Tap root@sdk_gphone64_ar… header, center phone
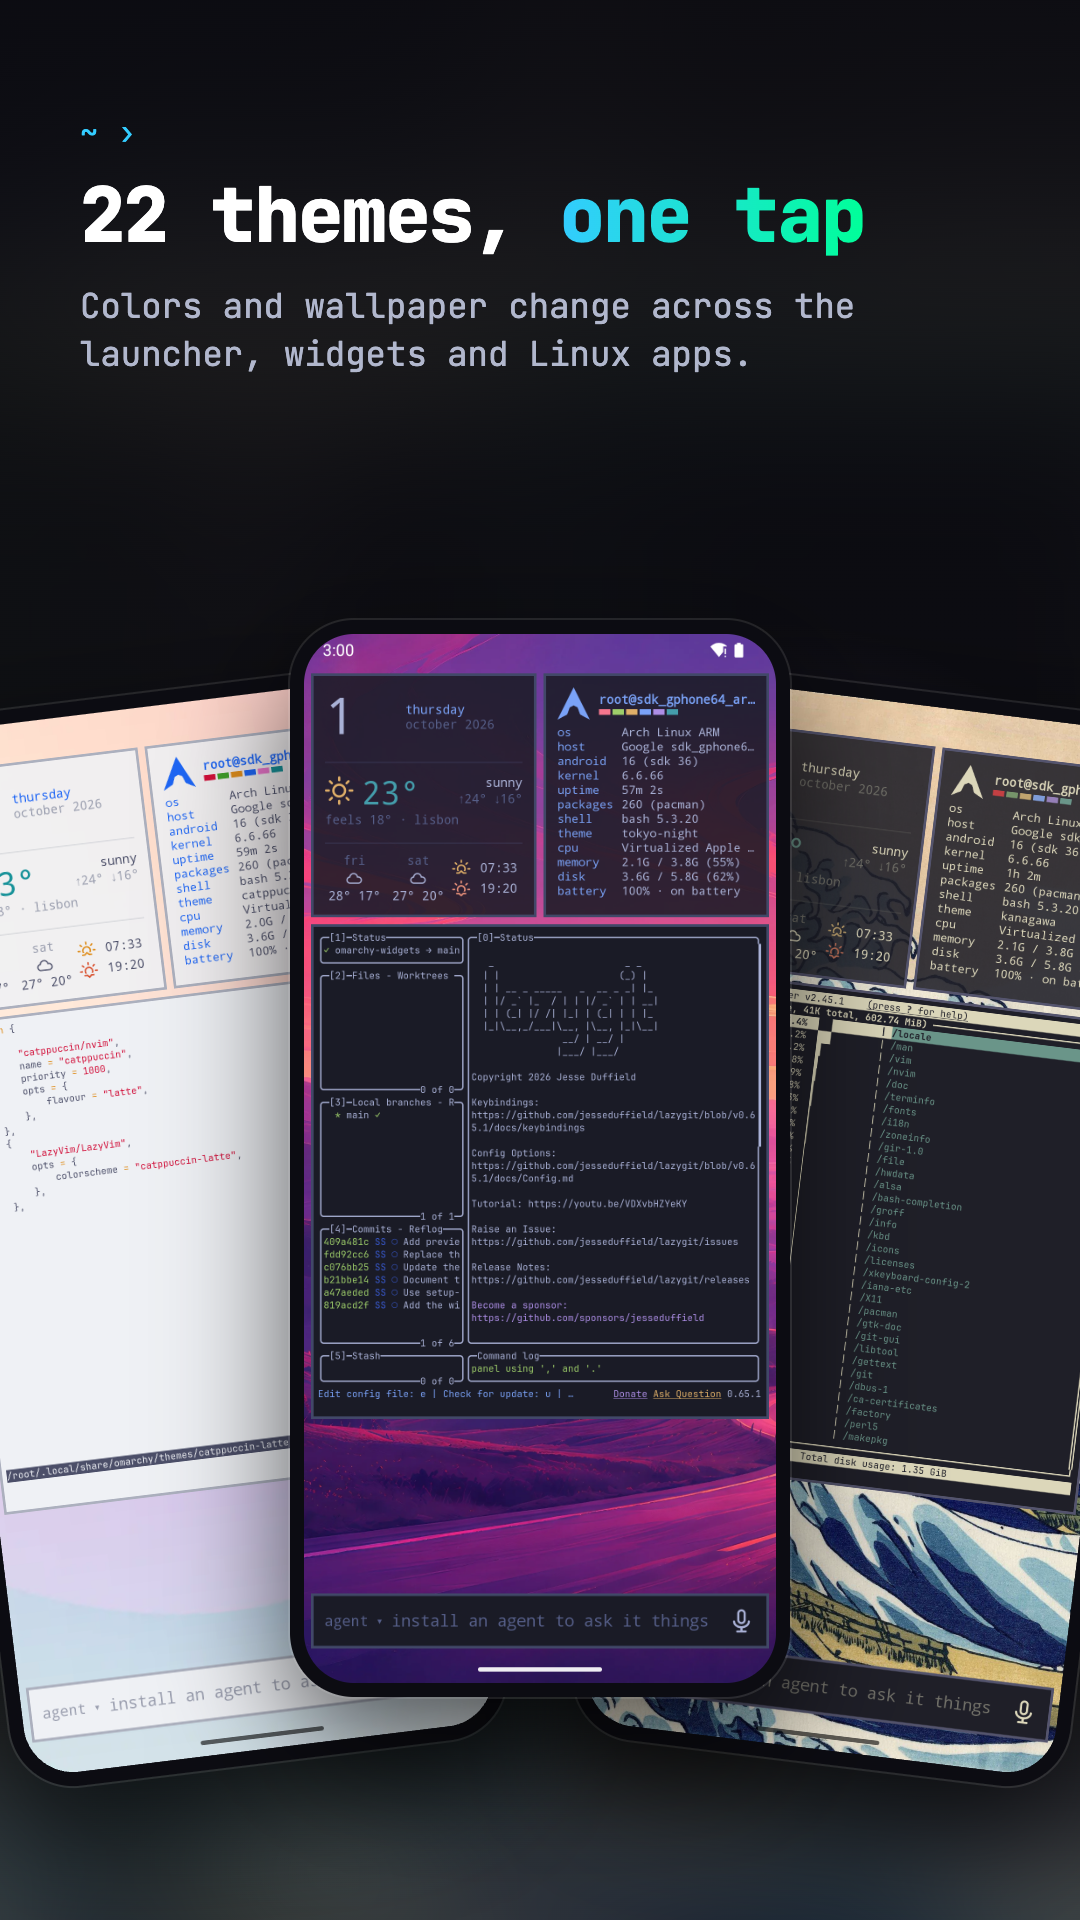 click(677, 699)
